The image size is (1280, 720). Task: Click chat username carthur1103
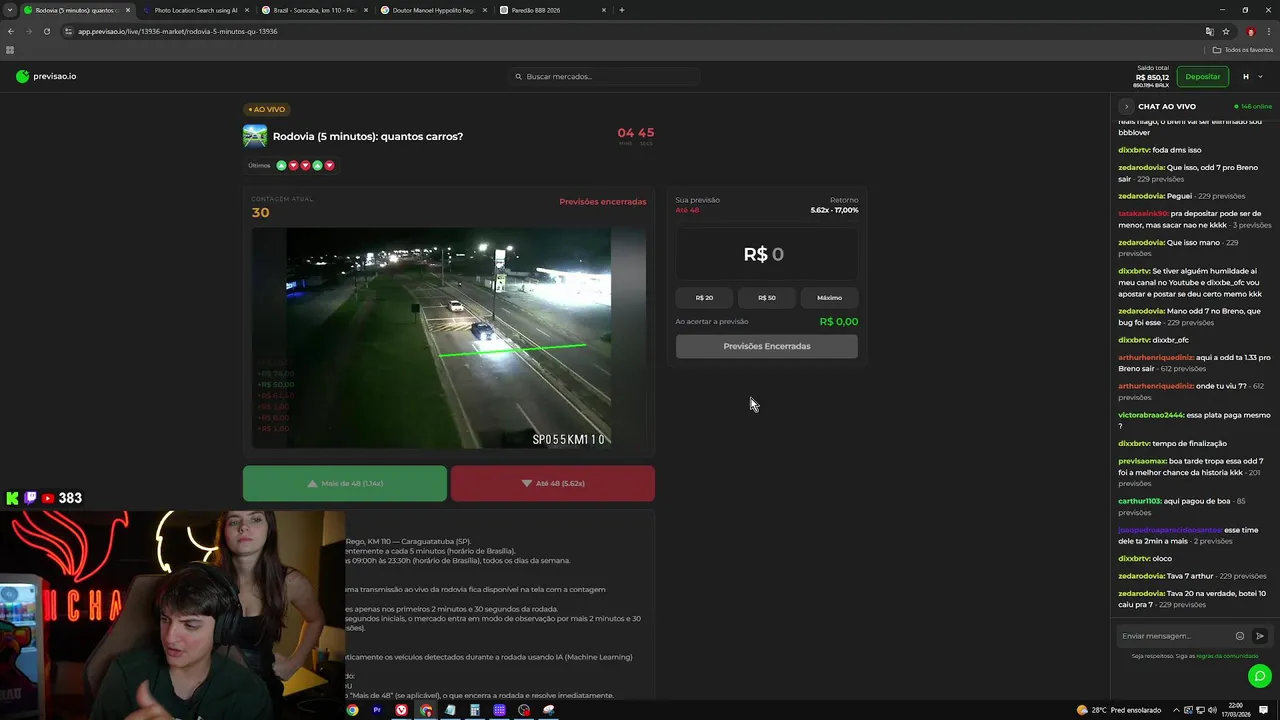1137,501
